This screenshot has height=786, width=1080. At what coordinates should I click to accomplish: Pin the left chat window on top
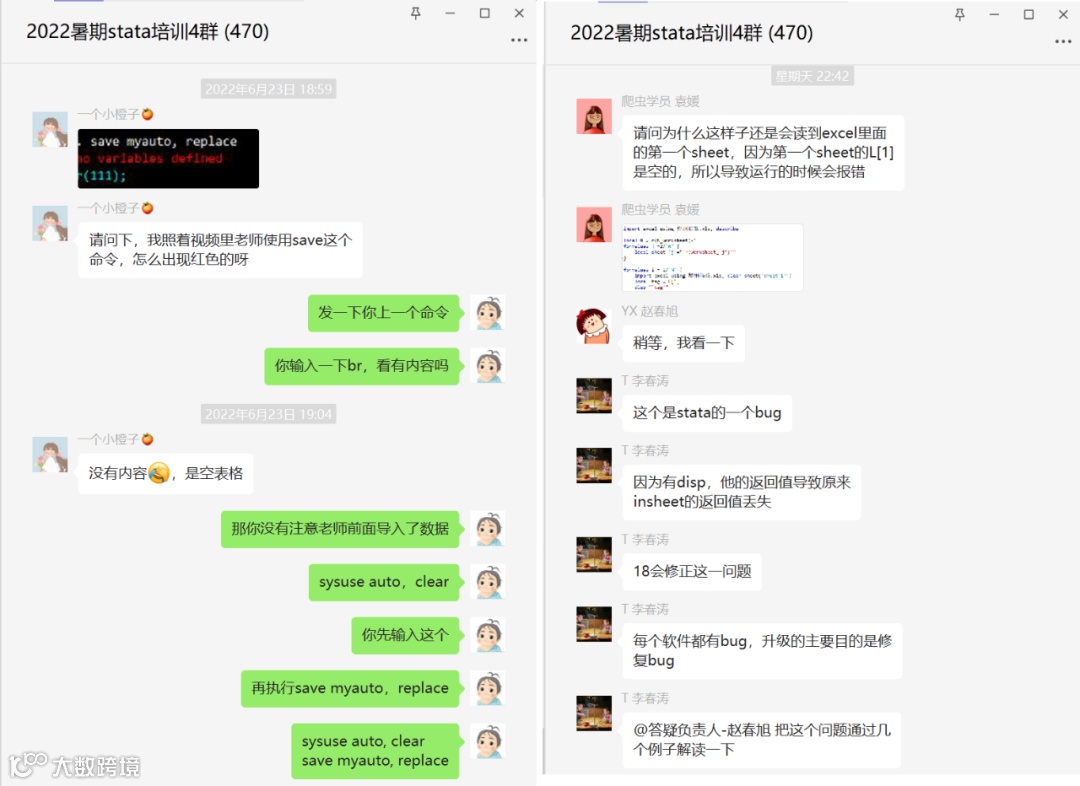click(415, 13)
